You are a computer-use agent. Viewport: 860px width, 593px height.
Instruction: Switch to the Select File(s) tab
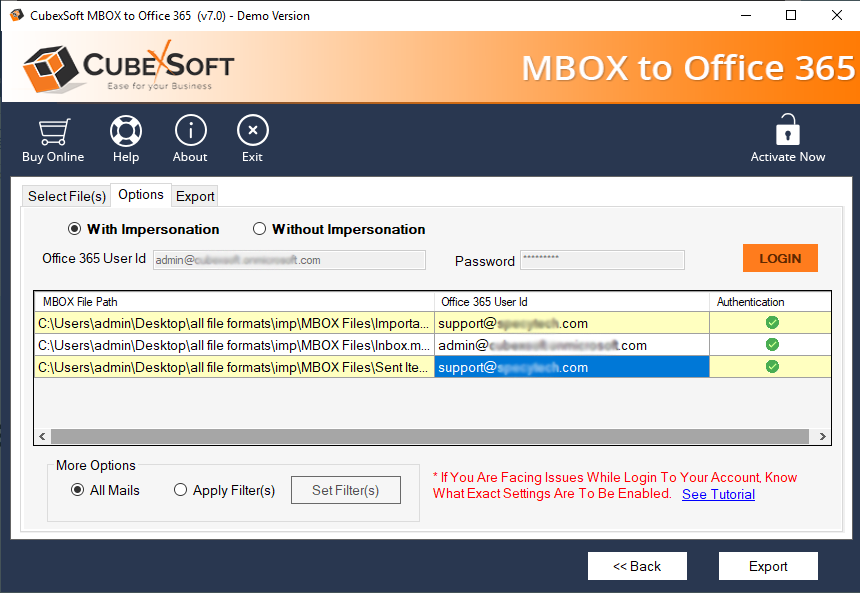(x=66, y=196)
